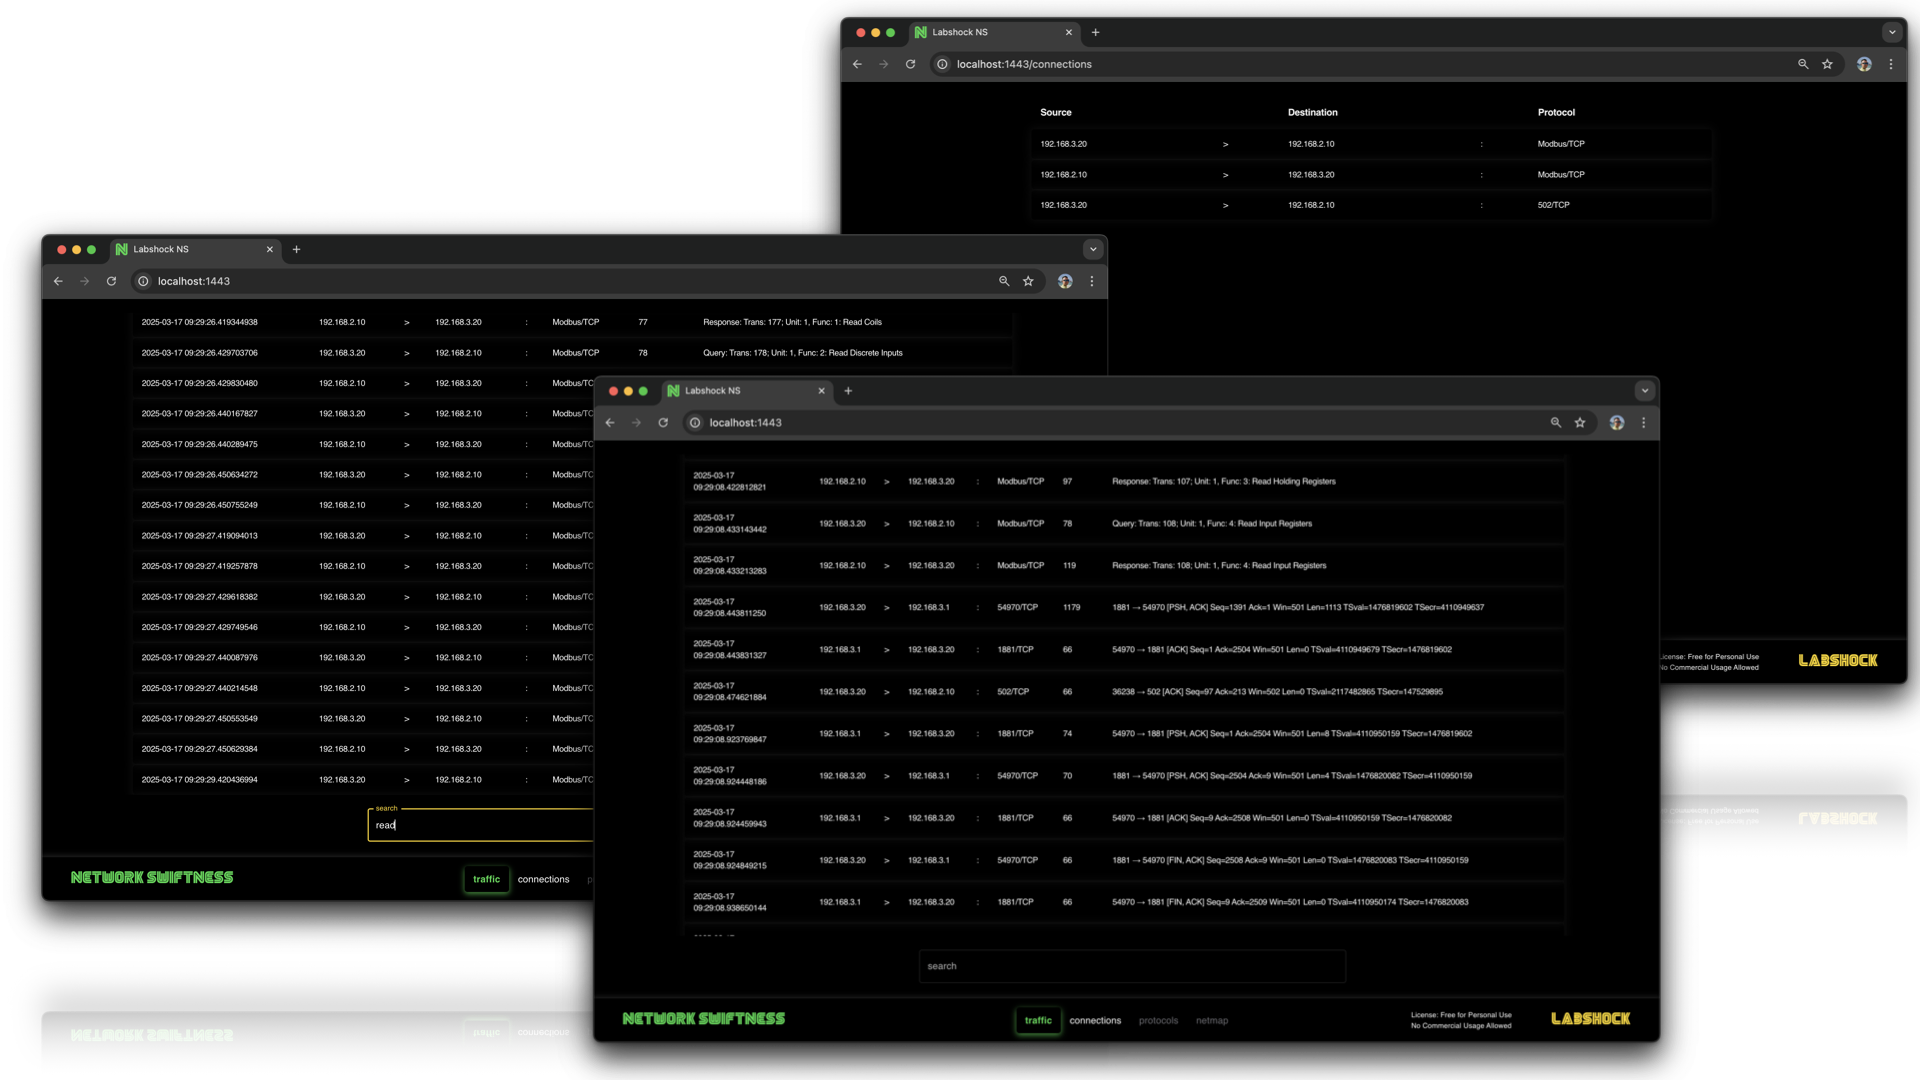This screenshot has height=1080, width=1920.
Task: Click LABSHOCK logo in front window footer
Action: [1590, 1019]
